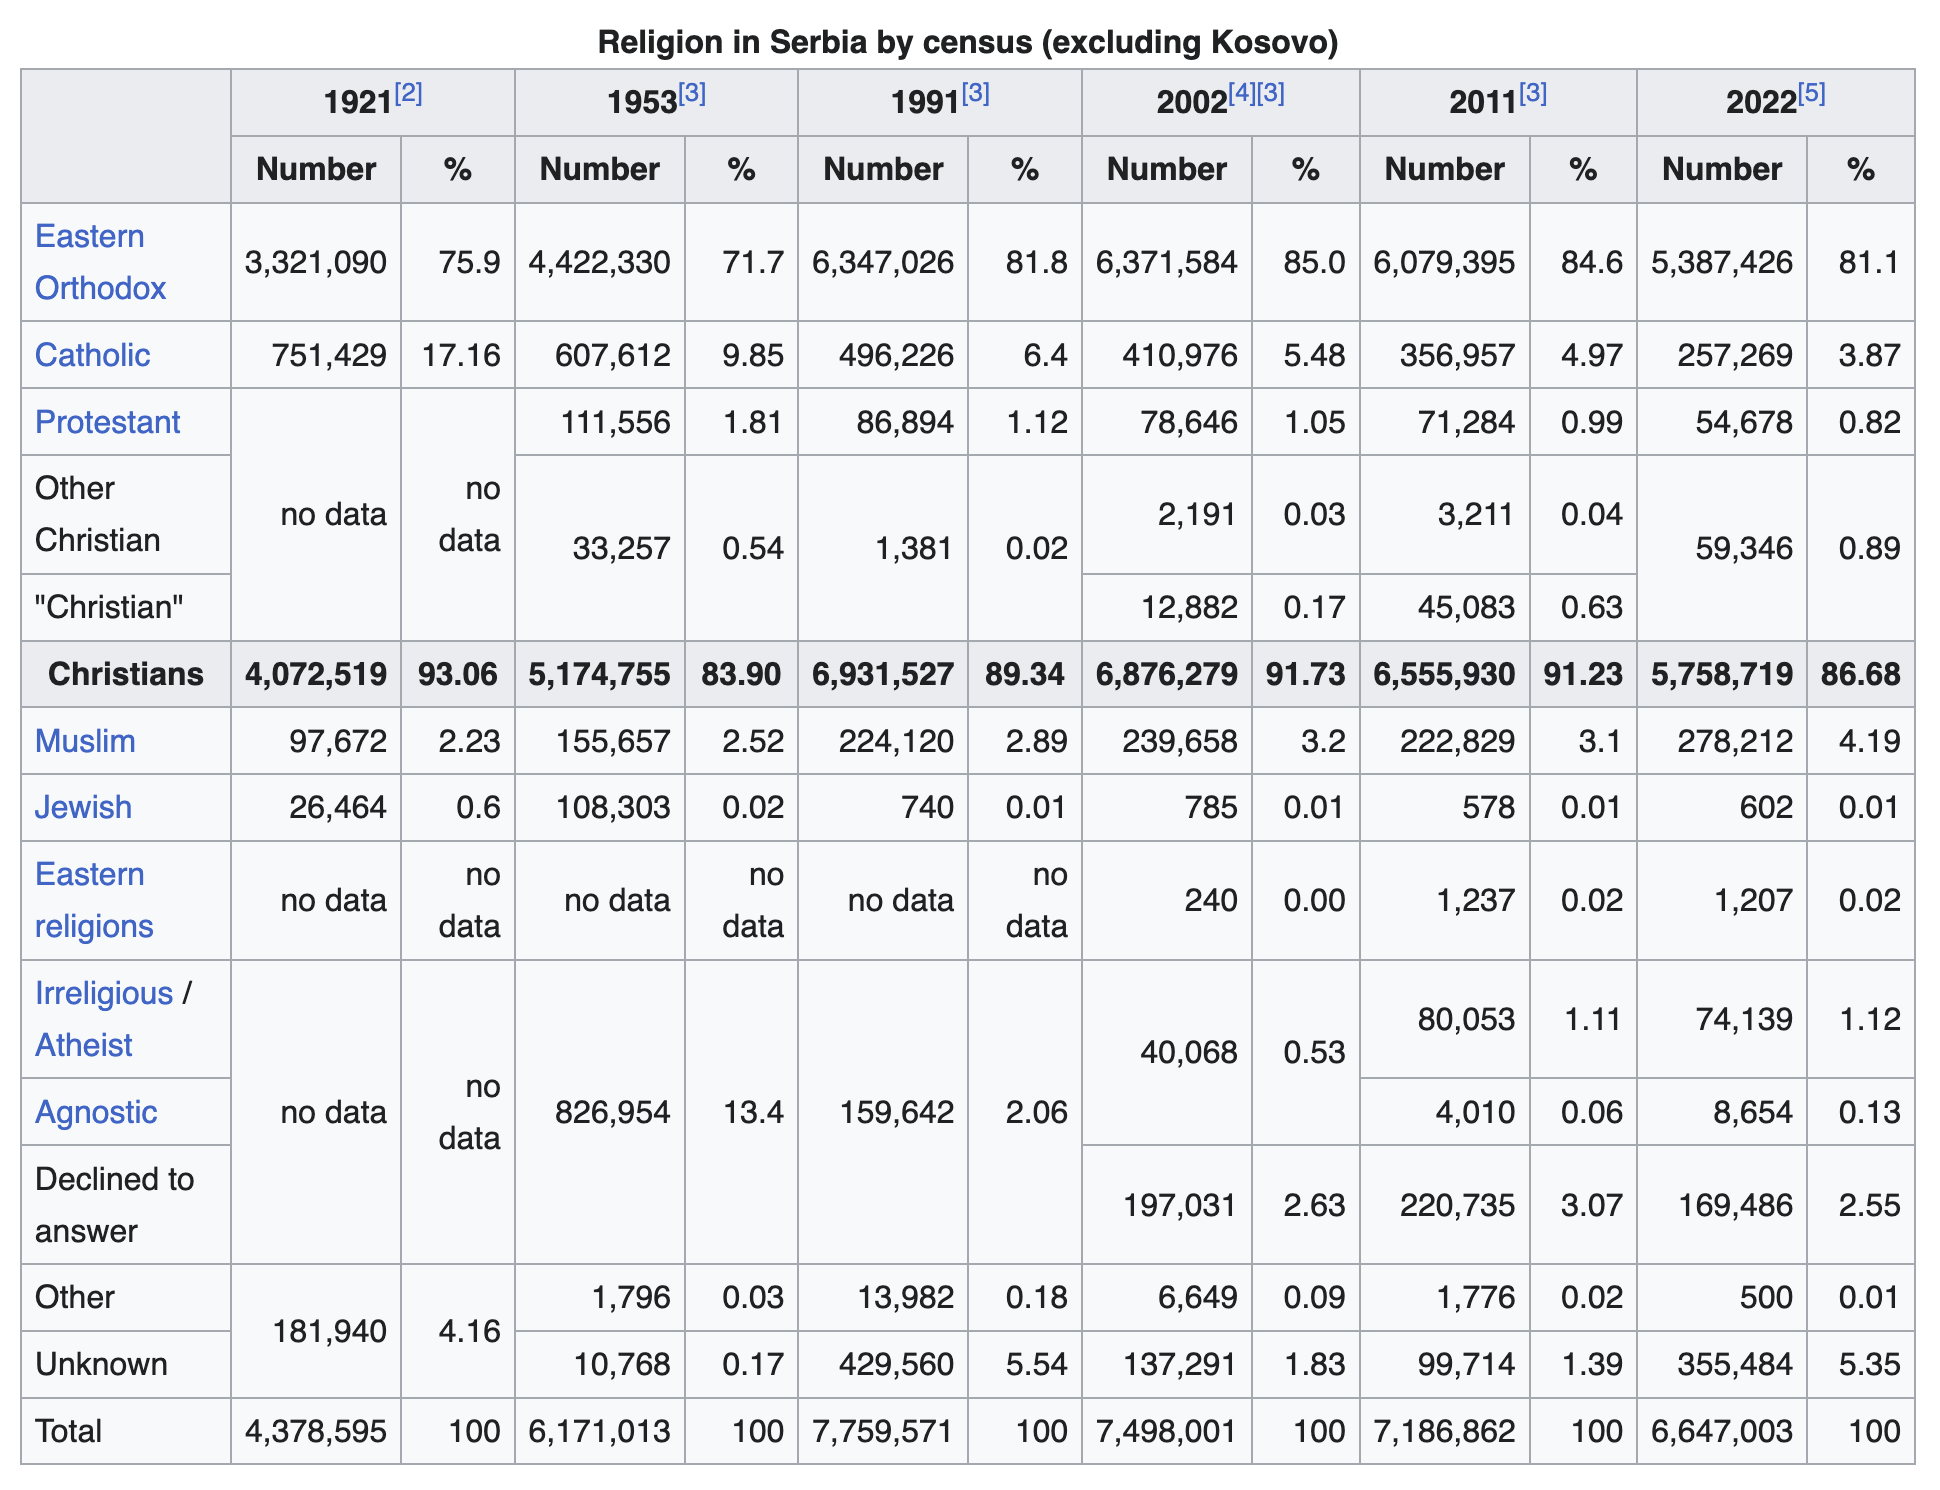The width and height of the screenshot is (1940, 1490).
Task: Follow the Muslim link
Action: click(85, 741)
